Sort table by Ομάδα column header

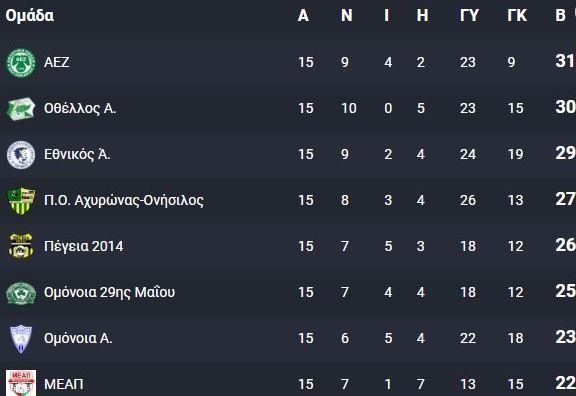pyautogui.click(x=29, y=15)
